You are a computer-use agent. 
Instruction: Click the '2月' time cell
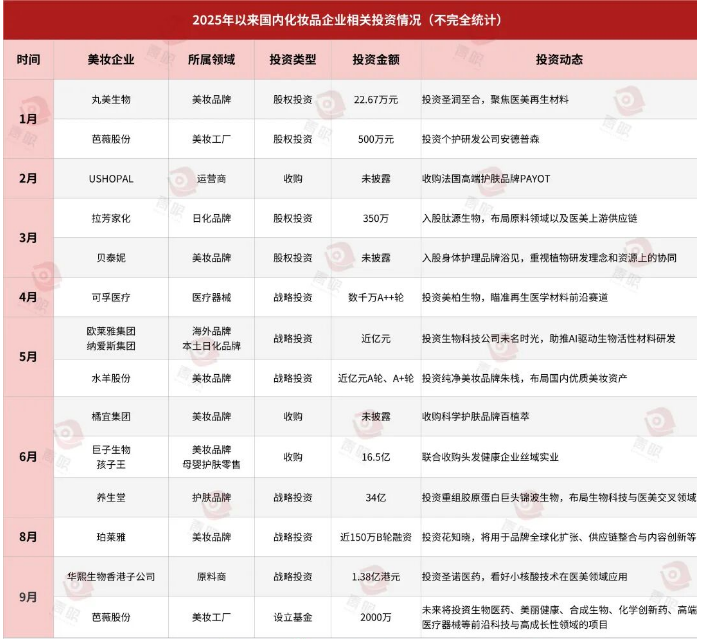click(28, 178)
